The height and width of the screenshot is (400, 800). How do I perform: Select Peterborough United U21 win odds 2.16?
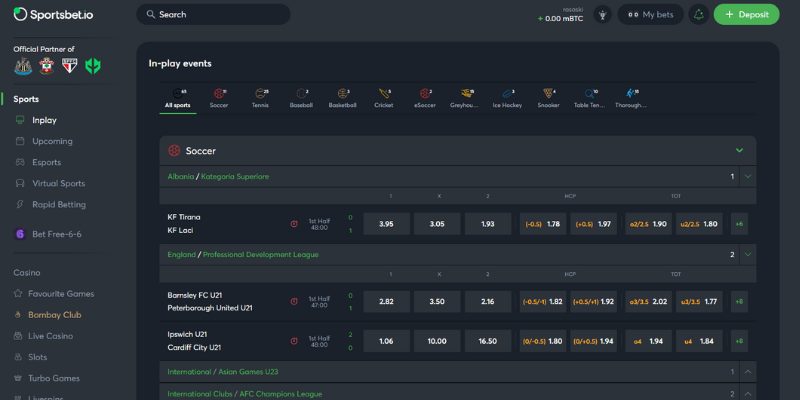(488, 302)
